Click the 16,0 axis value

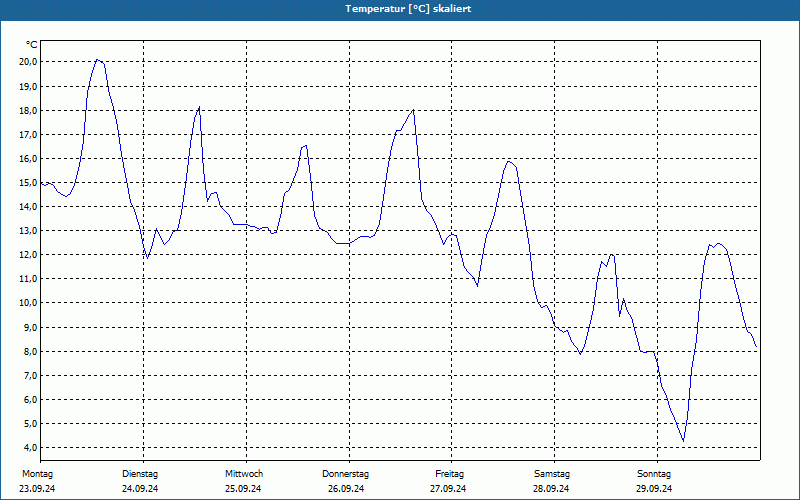point(28,158)
